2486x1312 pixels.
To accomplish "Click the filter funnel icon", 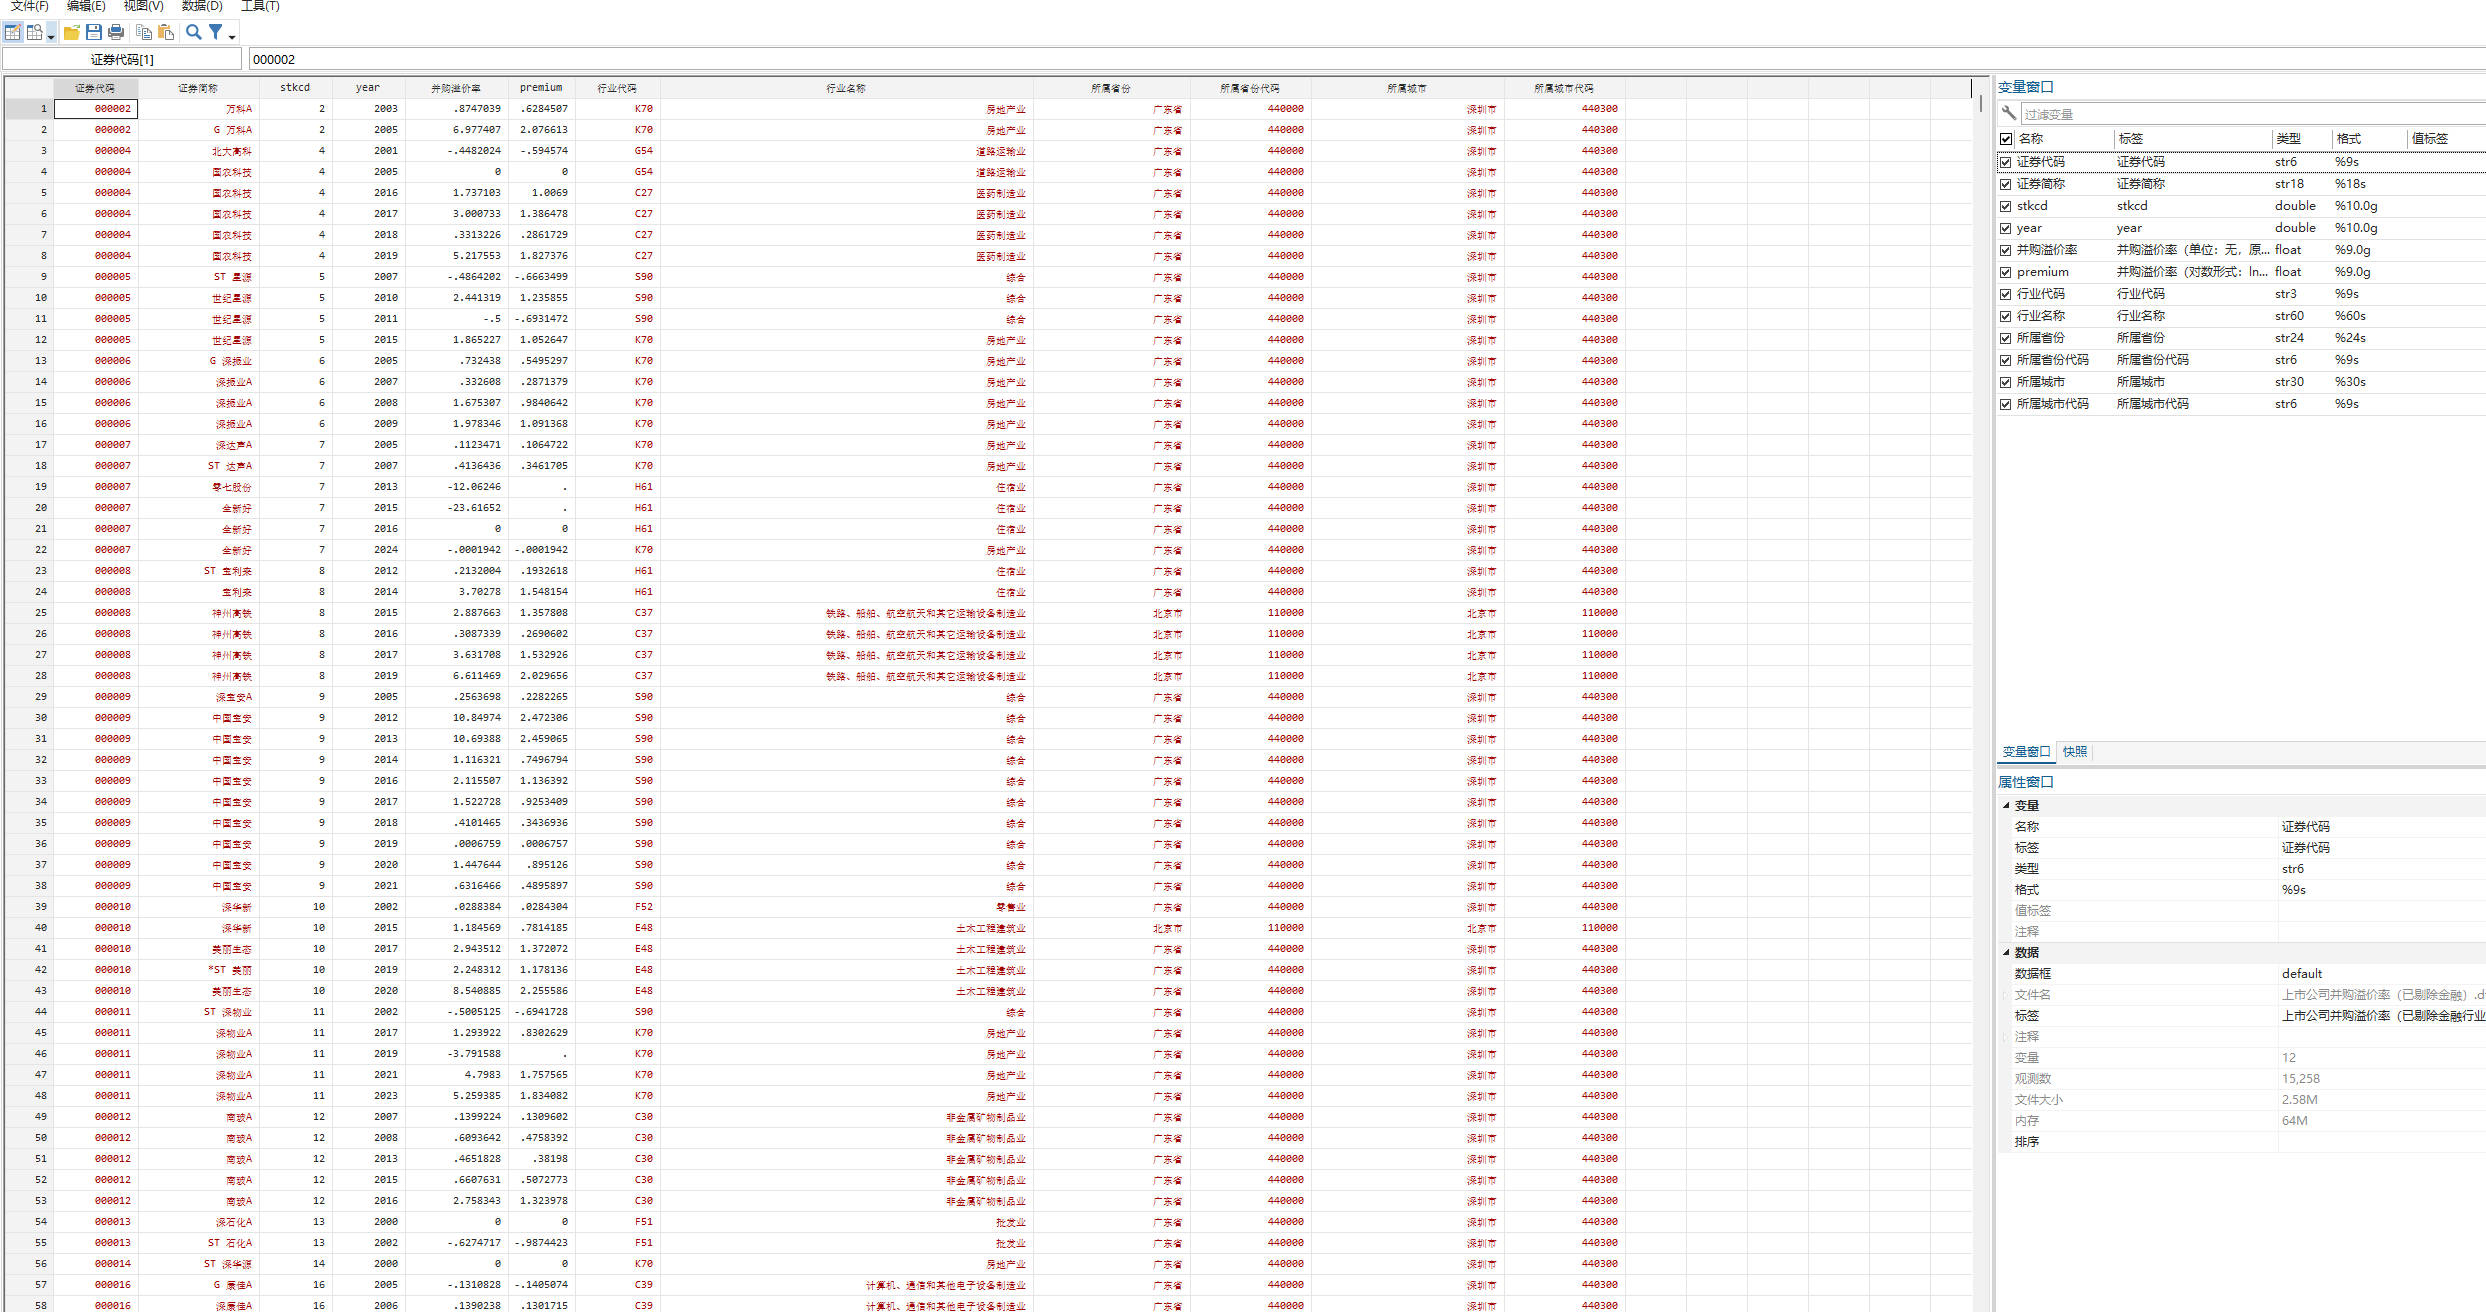I will 215,32.
